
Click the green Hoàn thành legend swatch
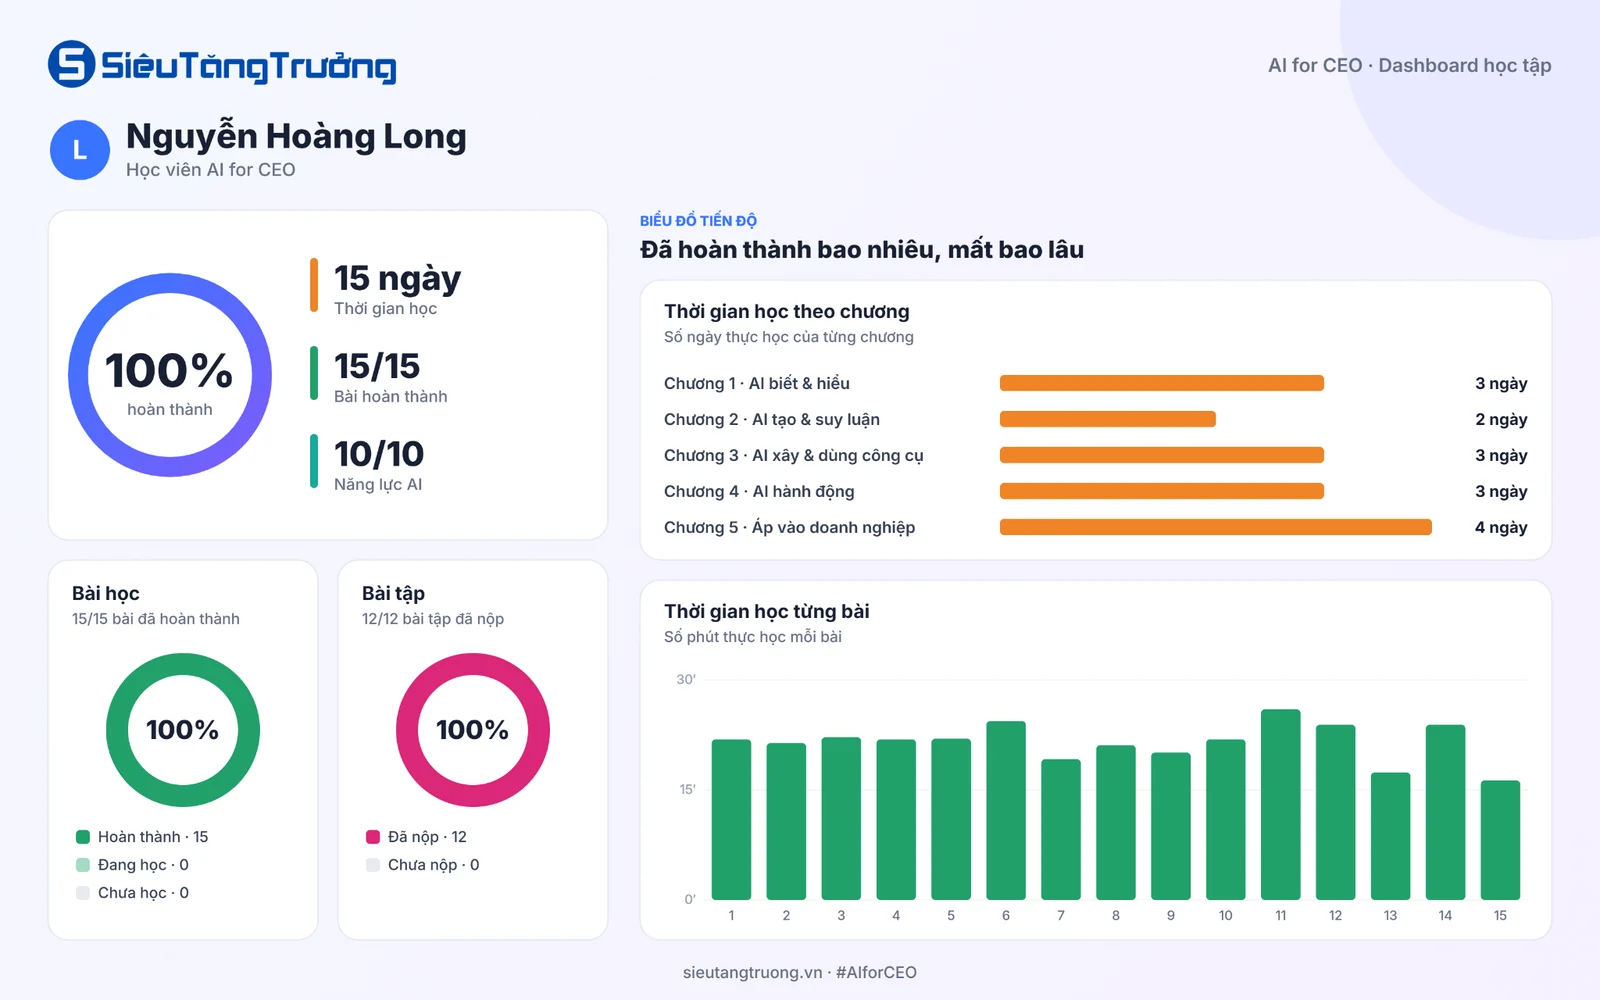coord(83,837)
